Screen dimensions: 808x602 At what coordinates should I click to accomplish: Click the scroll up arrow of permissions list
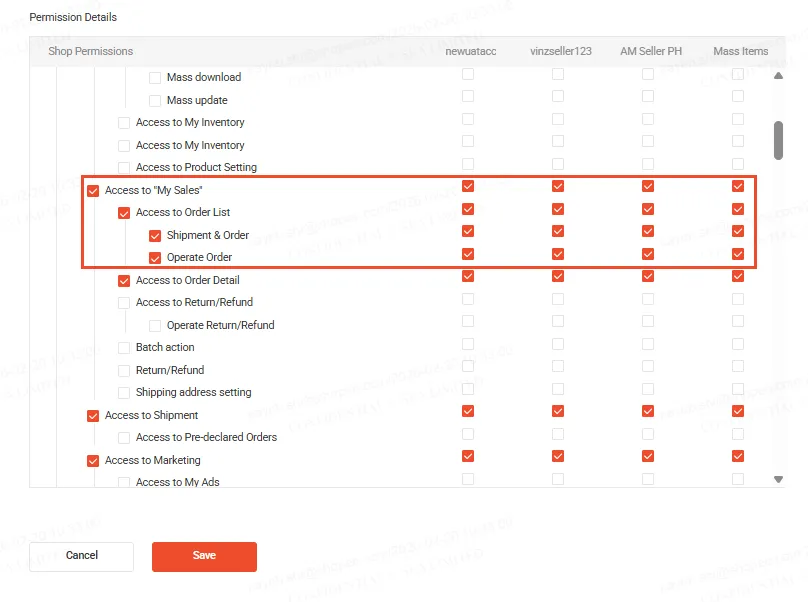pyautogui.click(x=779, y=76)
